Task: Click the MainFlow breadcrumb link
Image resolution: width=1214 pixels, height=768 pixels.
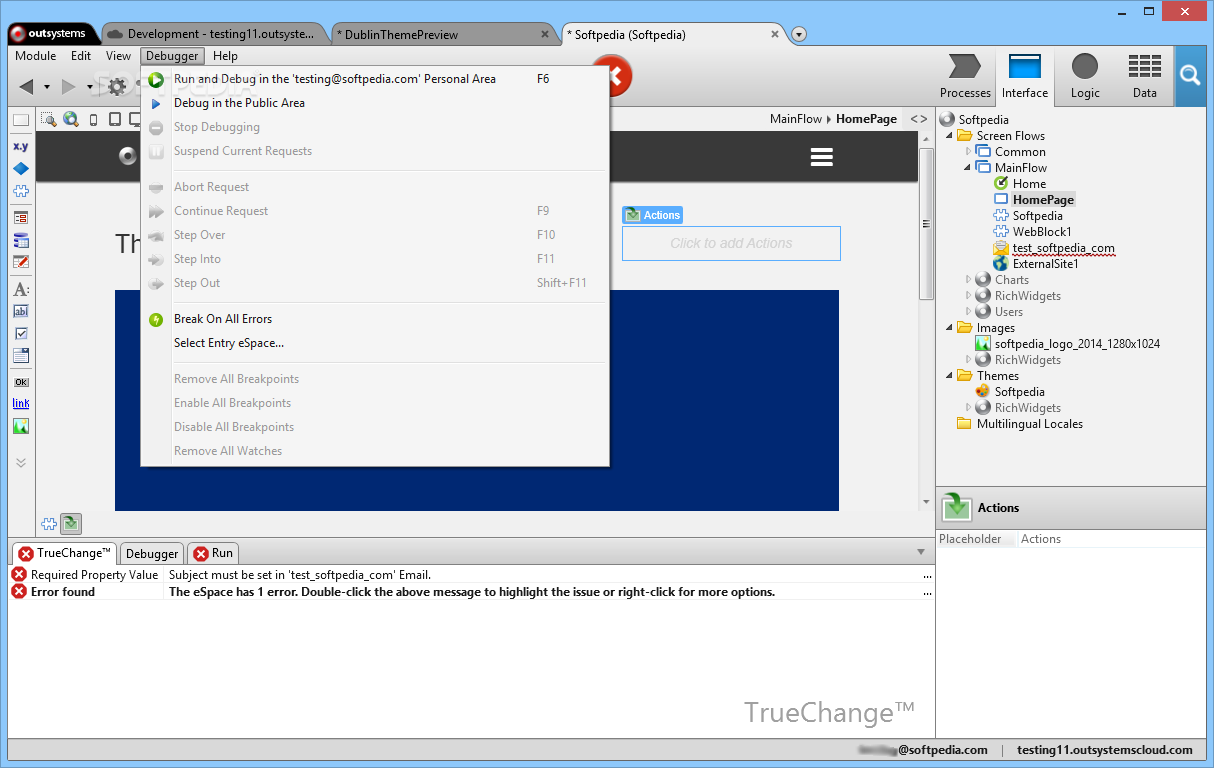Action: [796, 119]
